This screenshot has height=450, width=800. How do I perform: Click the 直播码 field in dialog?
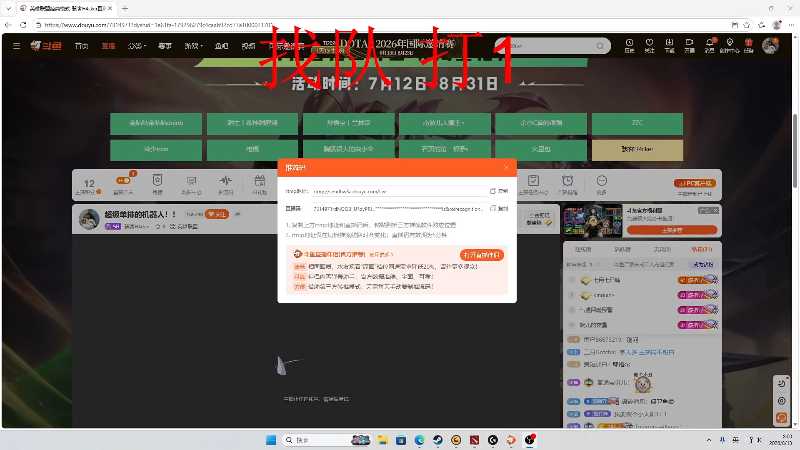399,209
